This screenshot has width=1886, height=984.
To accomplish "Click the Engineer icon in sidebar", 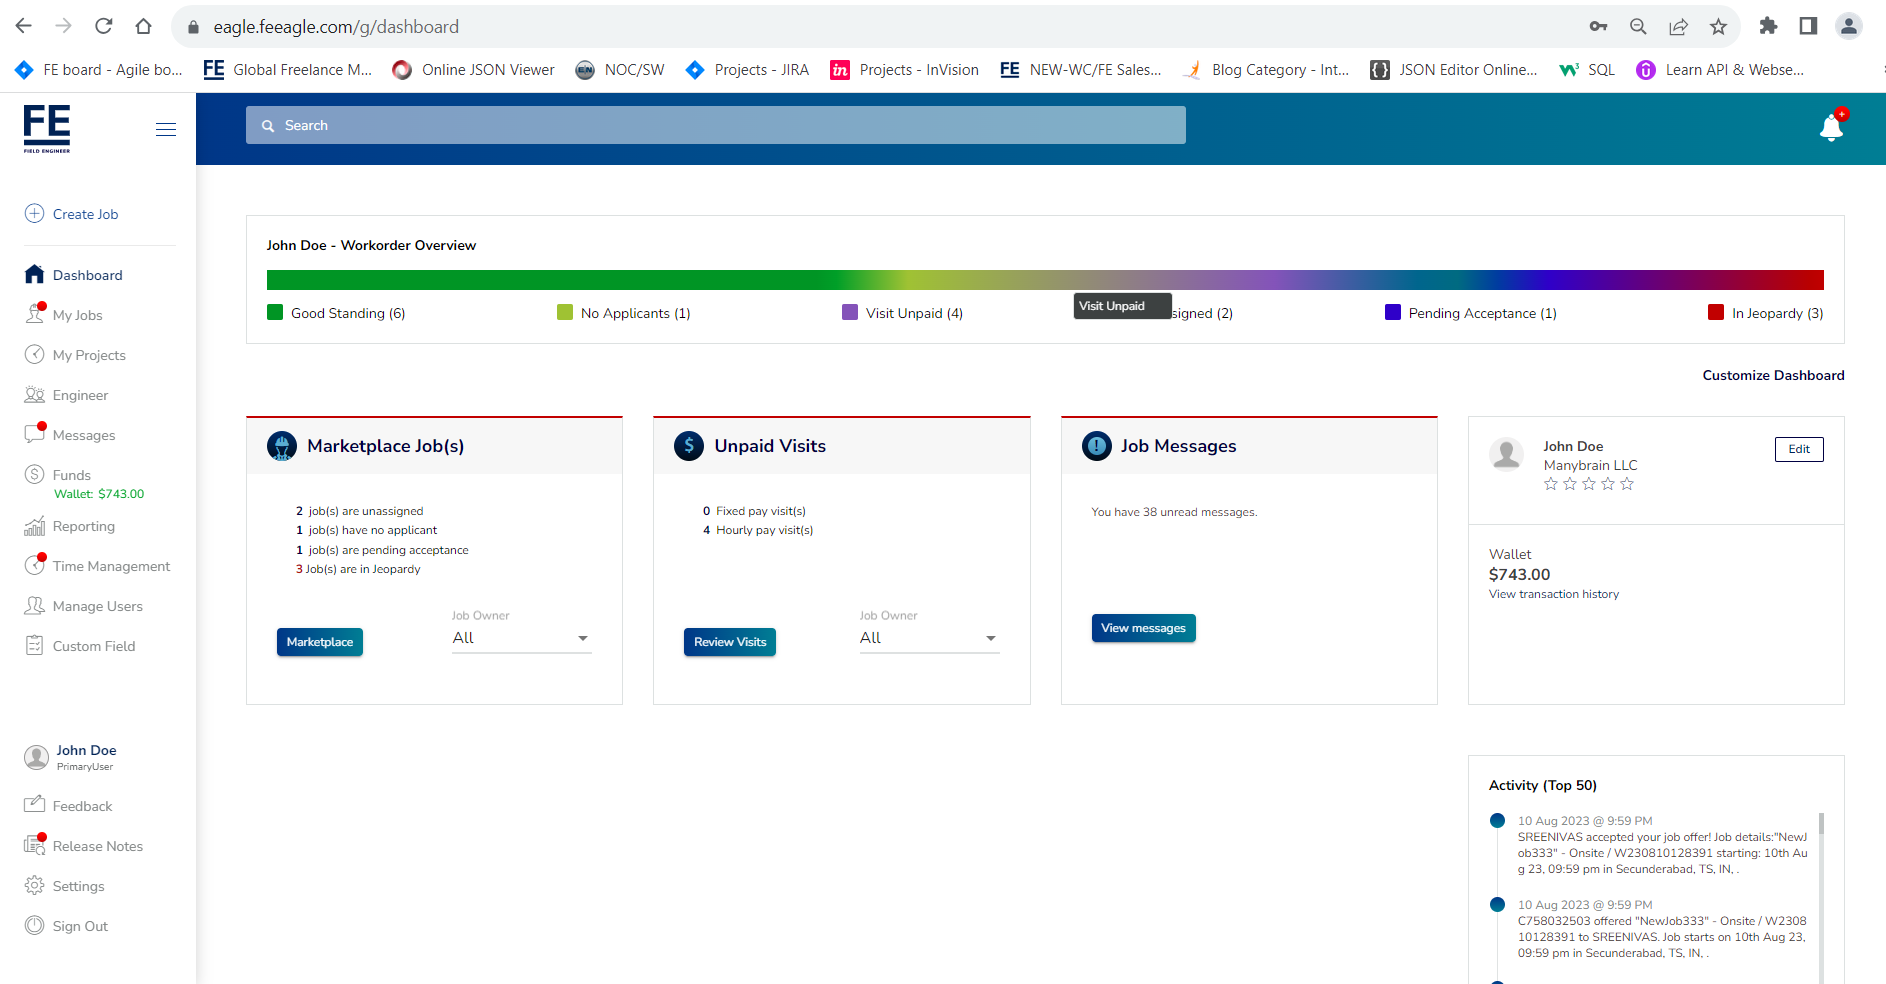I will click(34, 394).
